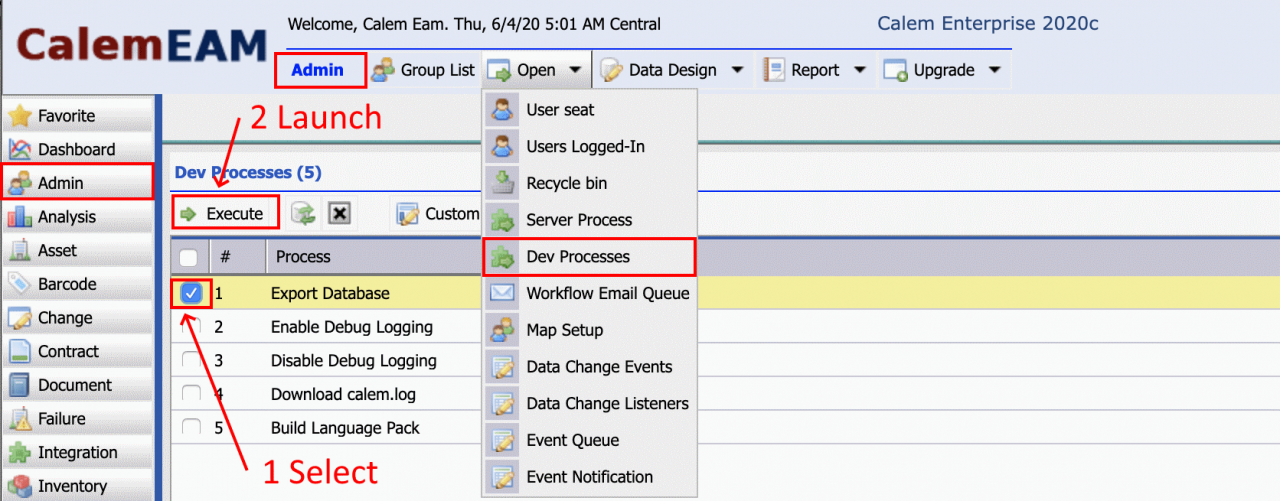Click the Customize icon in the toolbar
The width and height of the screenshot is (1280, 501).
(407, 214)
